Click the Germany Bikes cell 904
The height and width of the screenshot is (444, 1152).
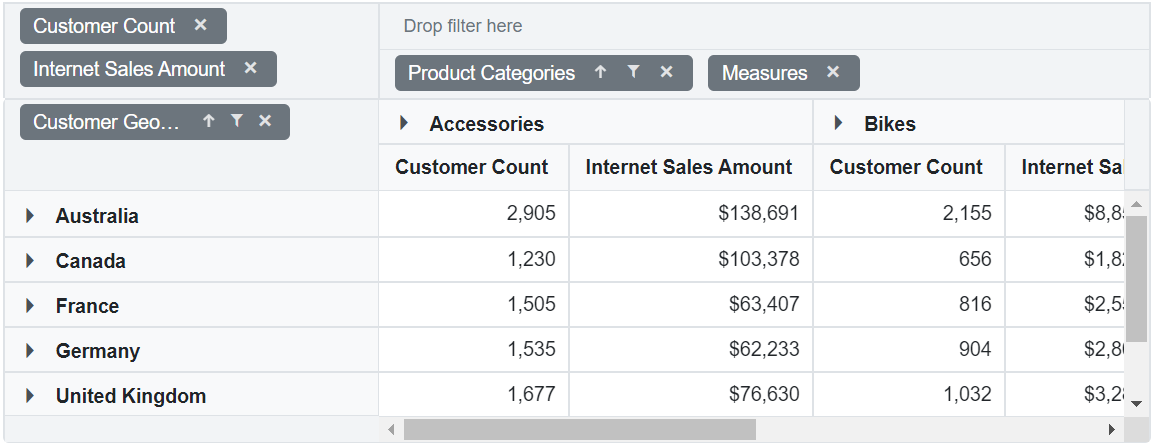[x=909, y=348]
